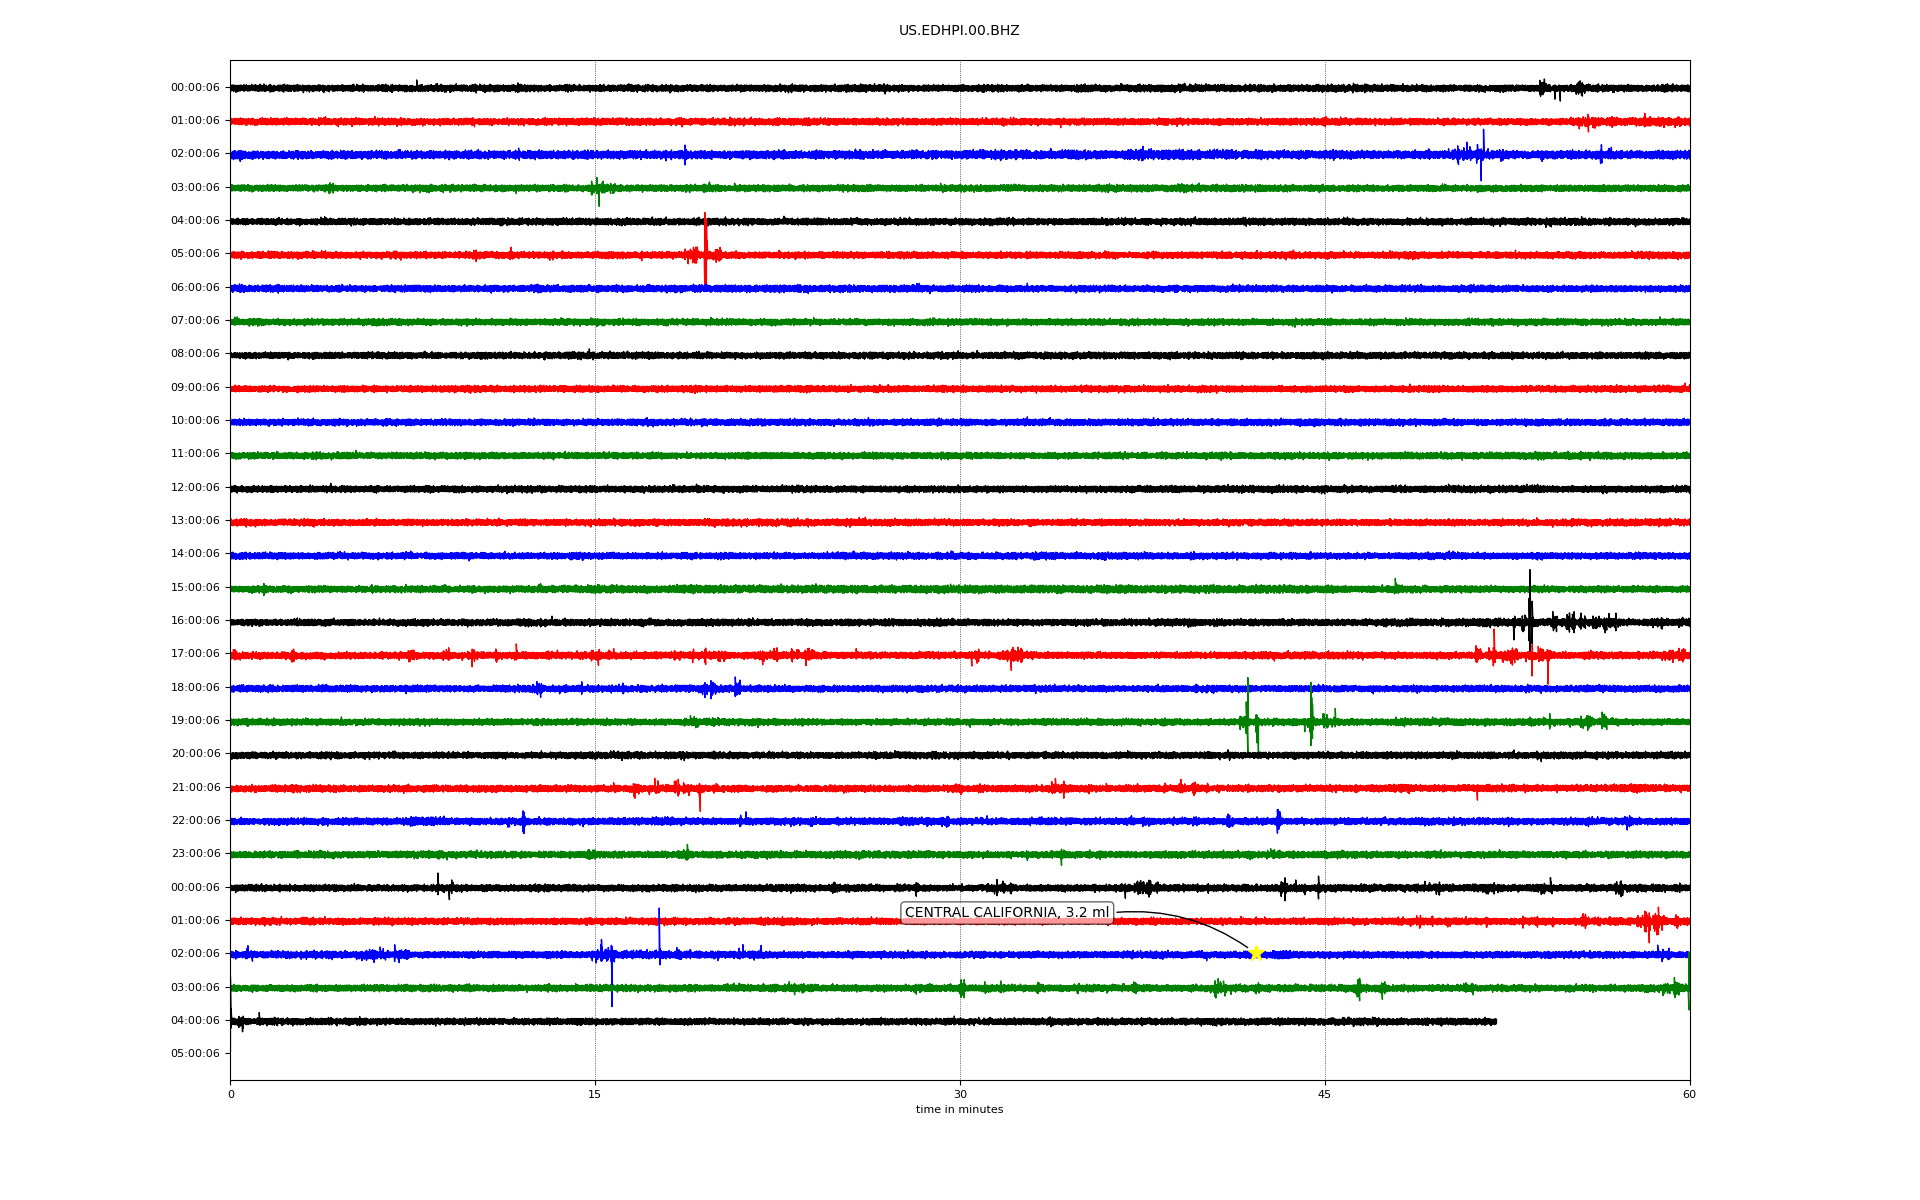This screenshot has height=1200, width=1920.
Task: Click the 30 tick label on x-axis
Action: point(960,1095)
